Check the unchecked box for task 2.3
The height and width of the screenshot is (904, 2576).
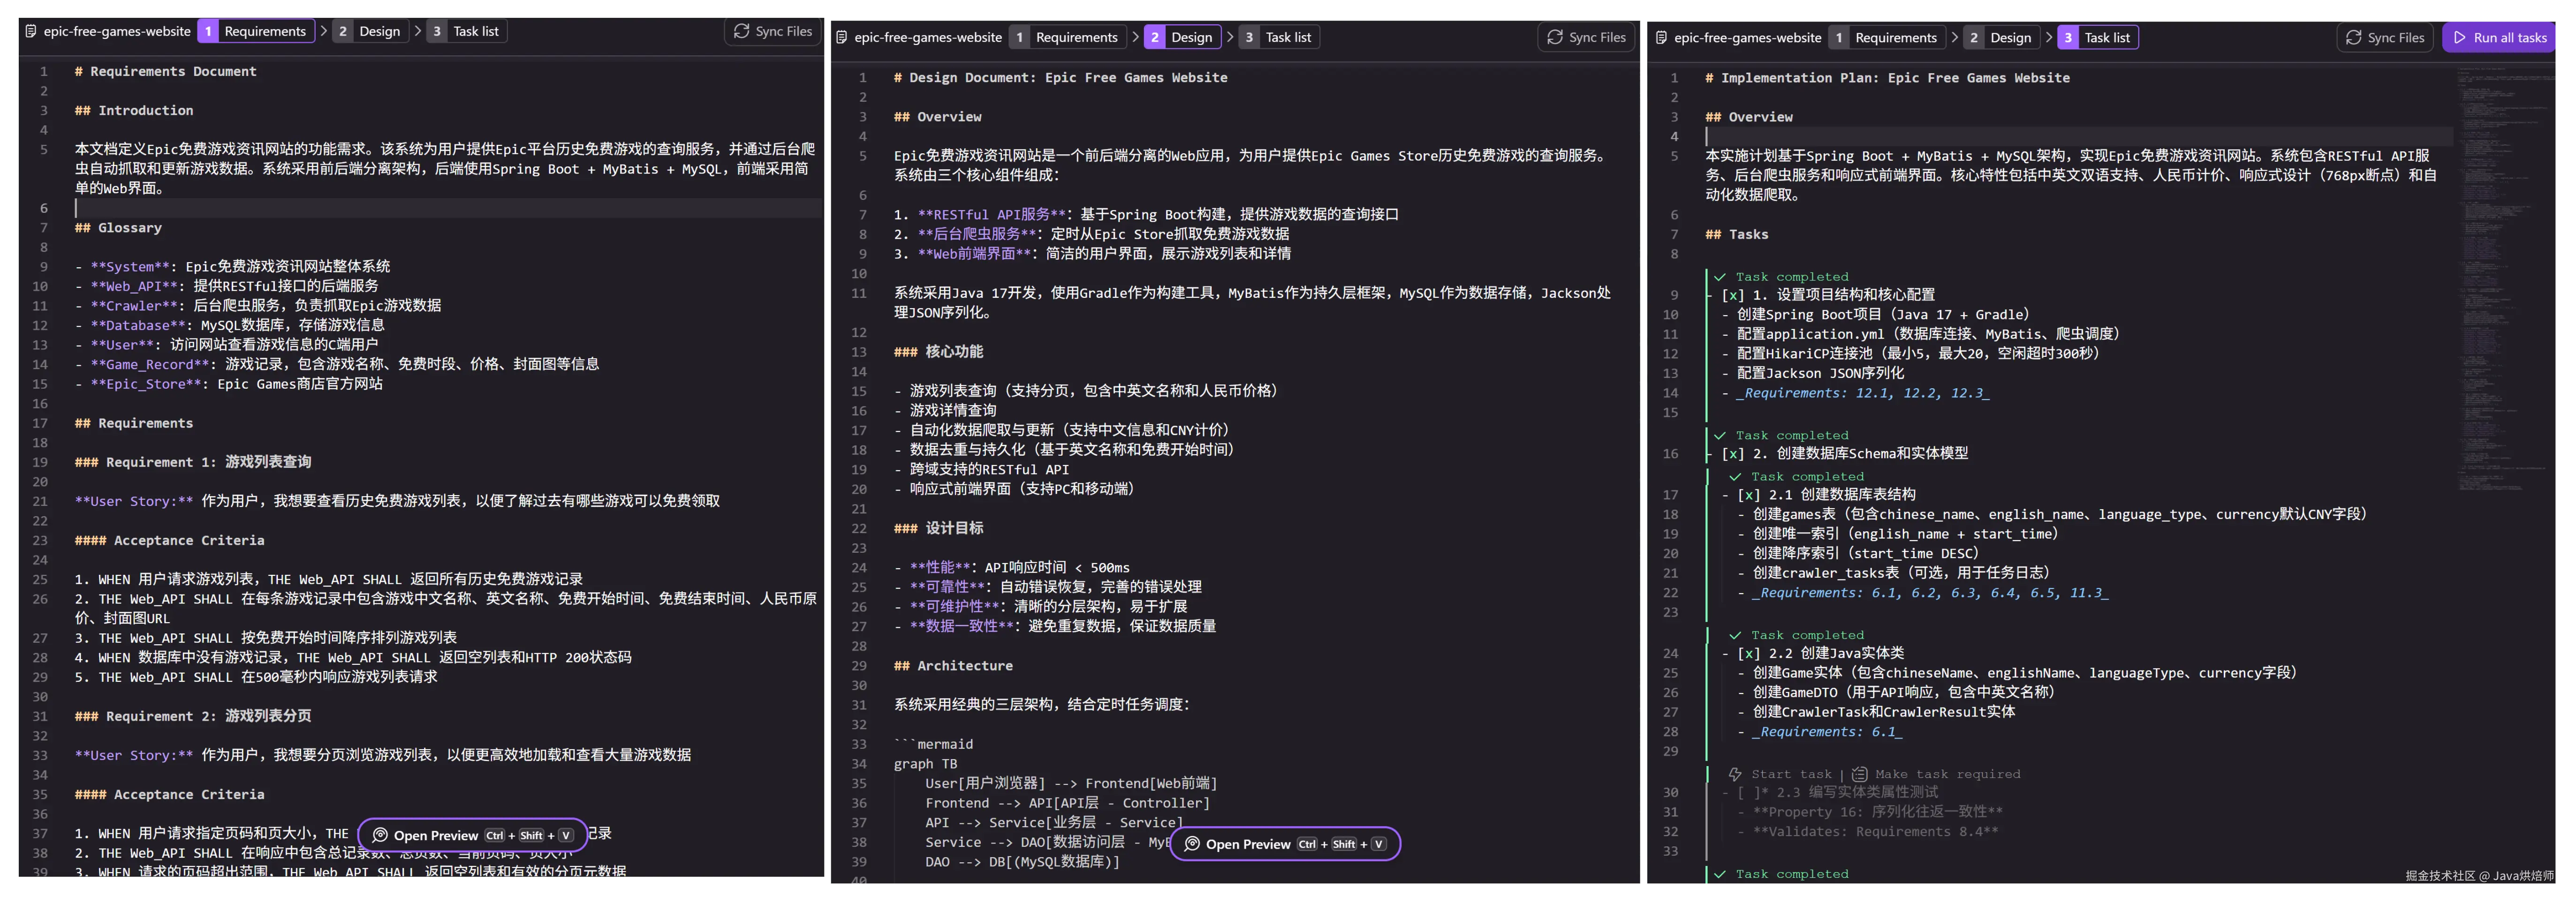click(x=1748, y=792)
